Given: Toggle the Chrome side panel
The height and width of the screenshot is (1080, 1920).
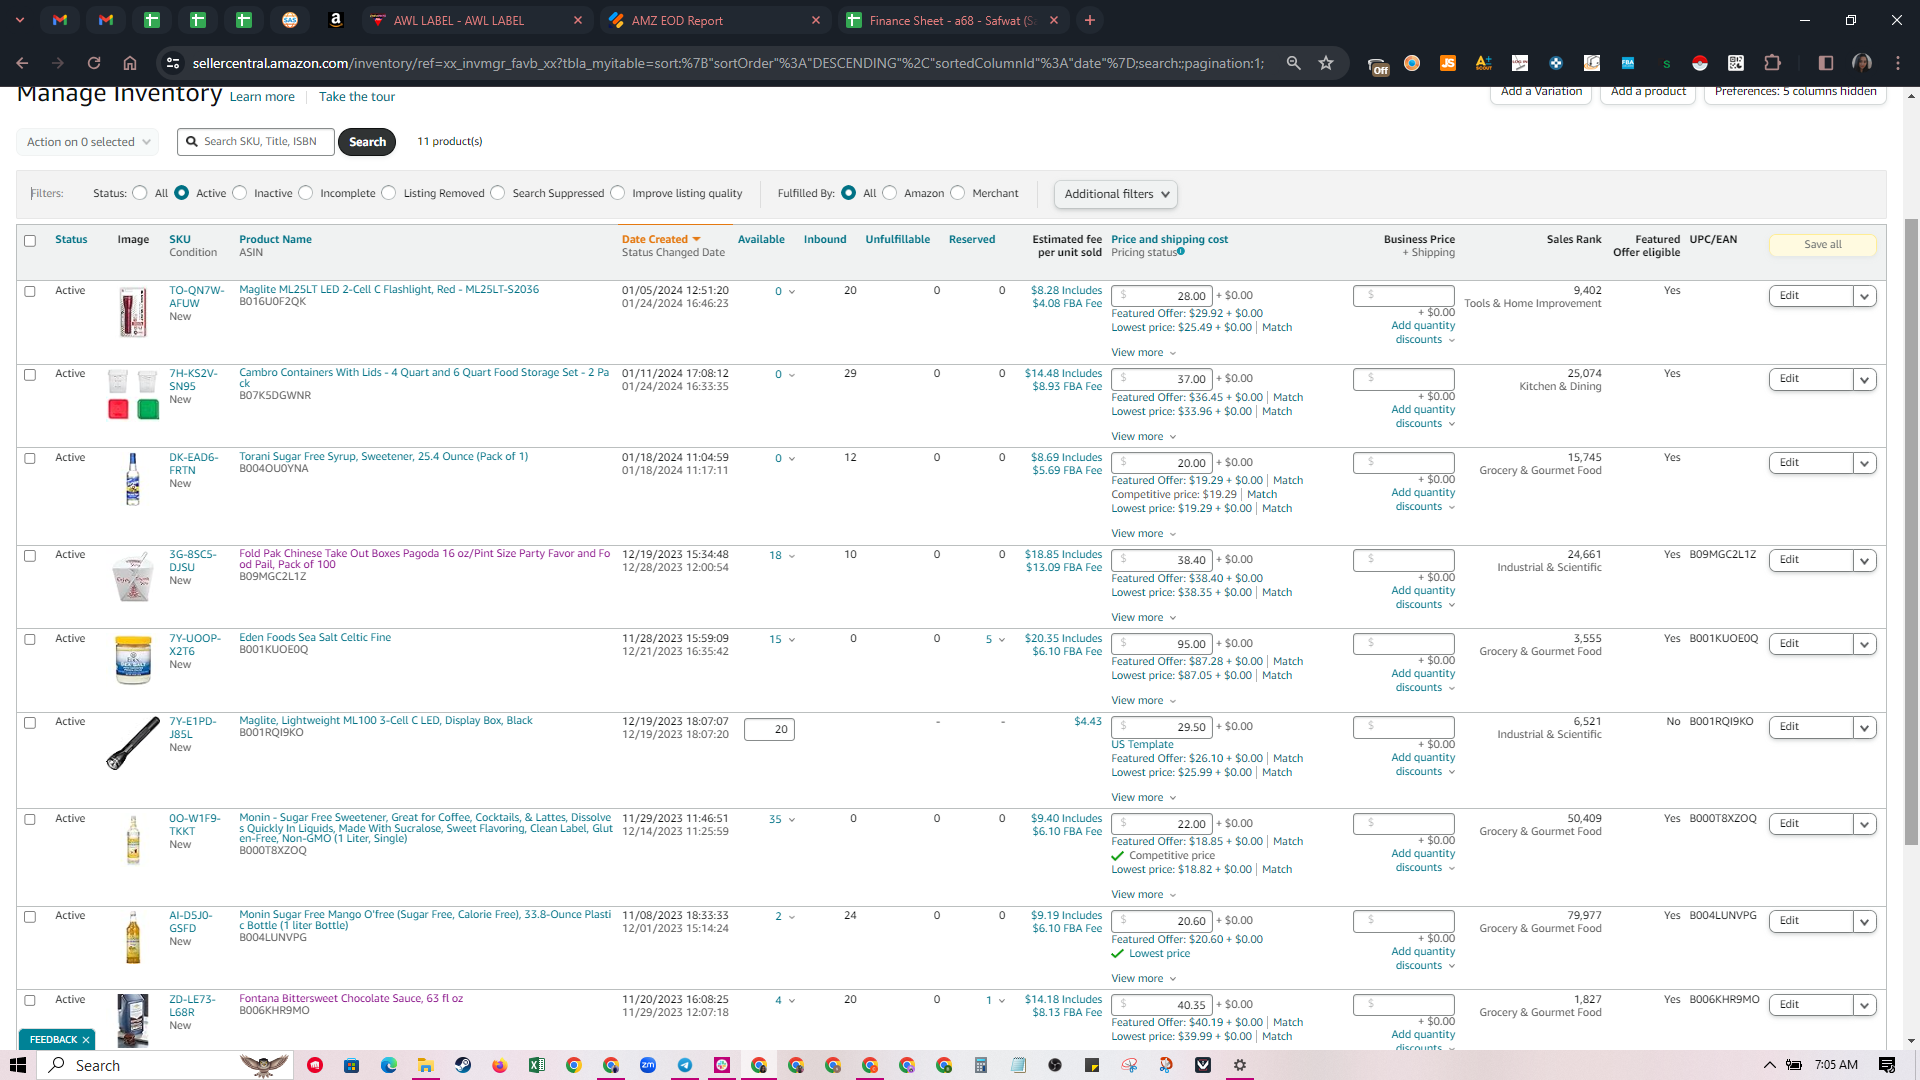Looking at the screenshot, I should tap(1825, 63).
